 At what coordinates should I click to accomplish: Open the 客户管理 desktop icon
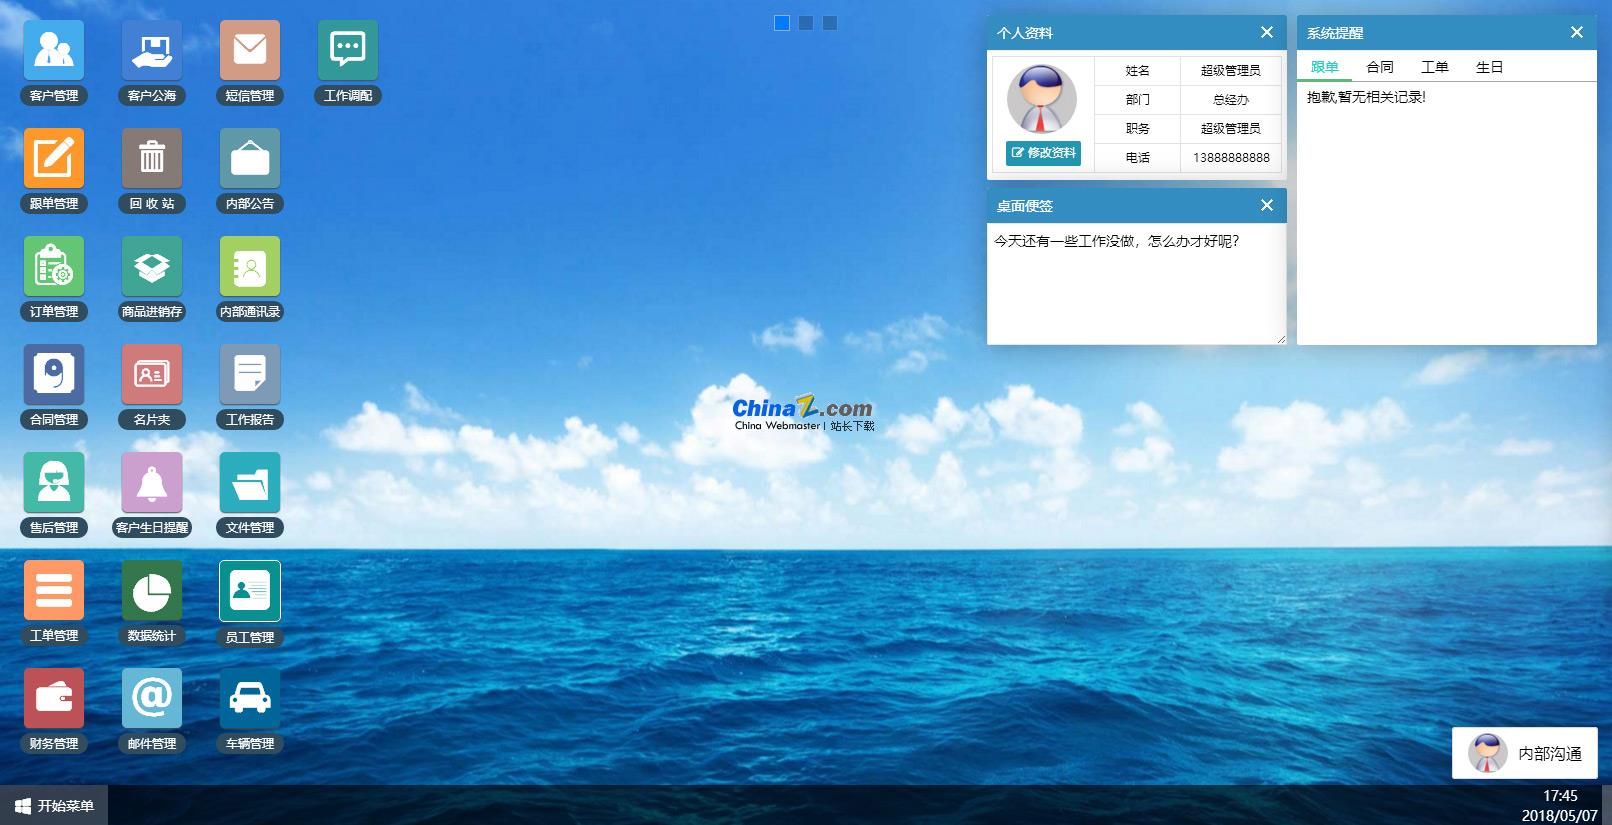pyautogui.click(x=54, y=51)
